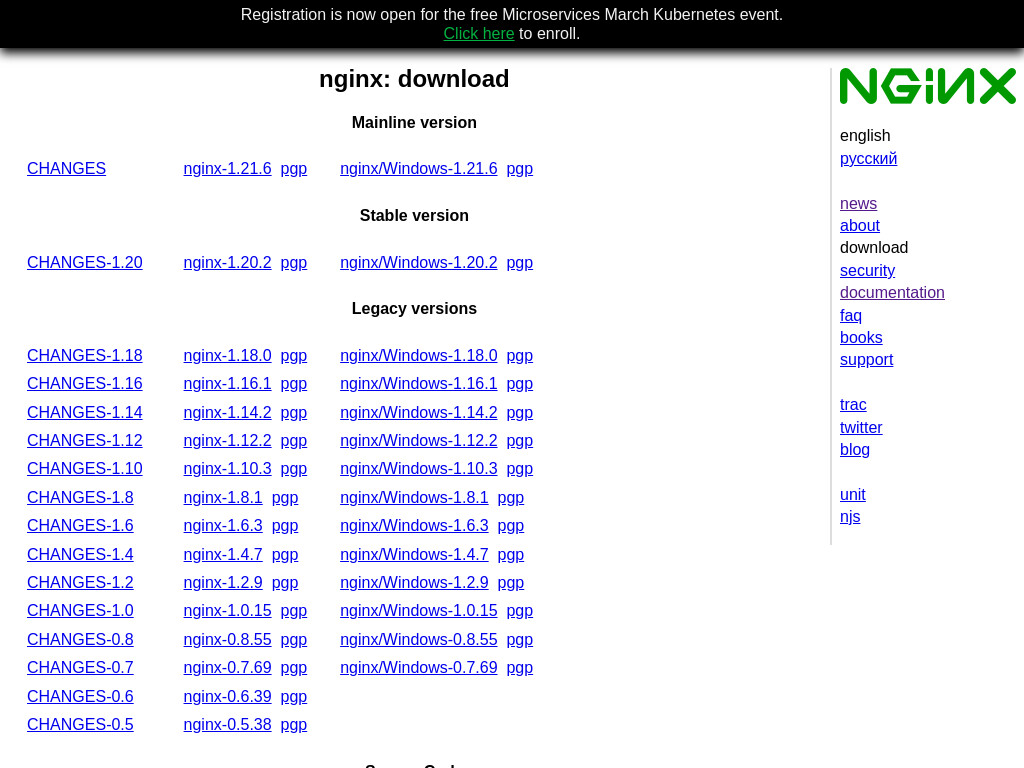Open the support page
The width and height of the screenshot is (1024, 768).
click(x=866, y=360)
